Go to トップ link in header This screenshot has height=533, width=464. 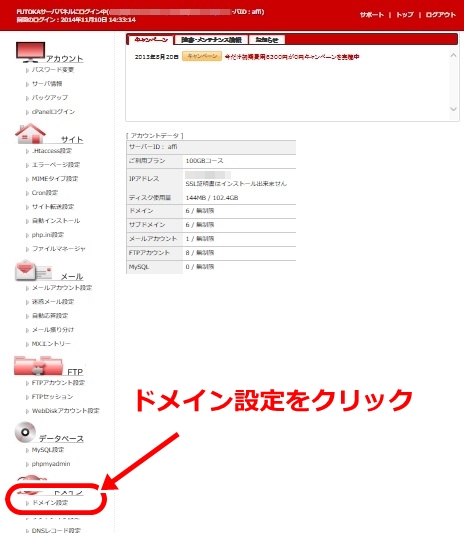click(405, 15)
